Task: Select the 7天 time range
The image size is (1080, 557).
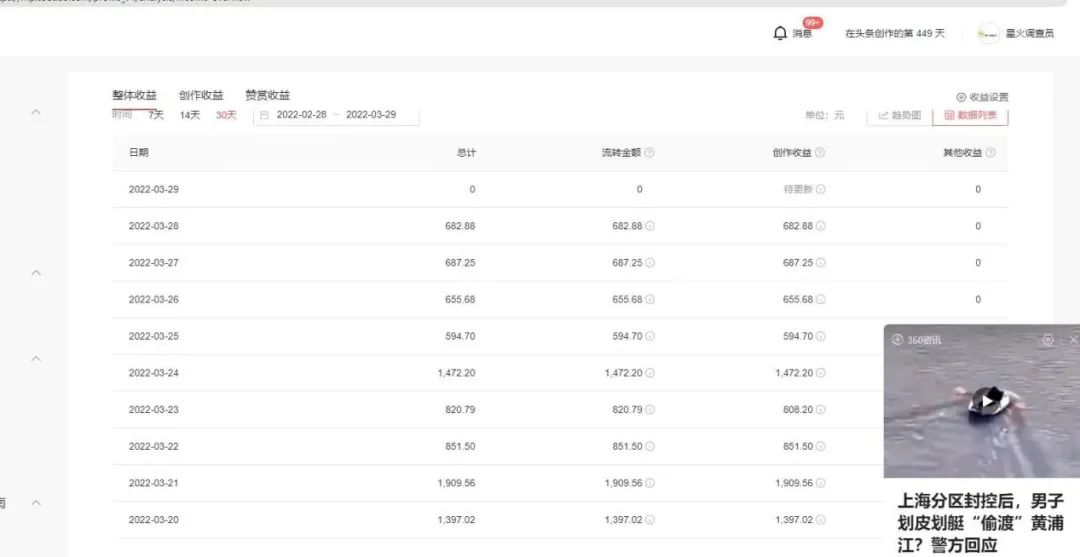Action: pyautogui.click(x=155, y=115)
